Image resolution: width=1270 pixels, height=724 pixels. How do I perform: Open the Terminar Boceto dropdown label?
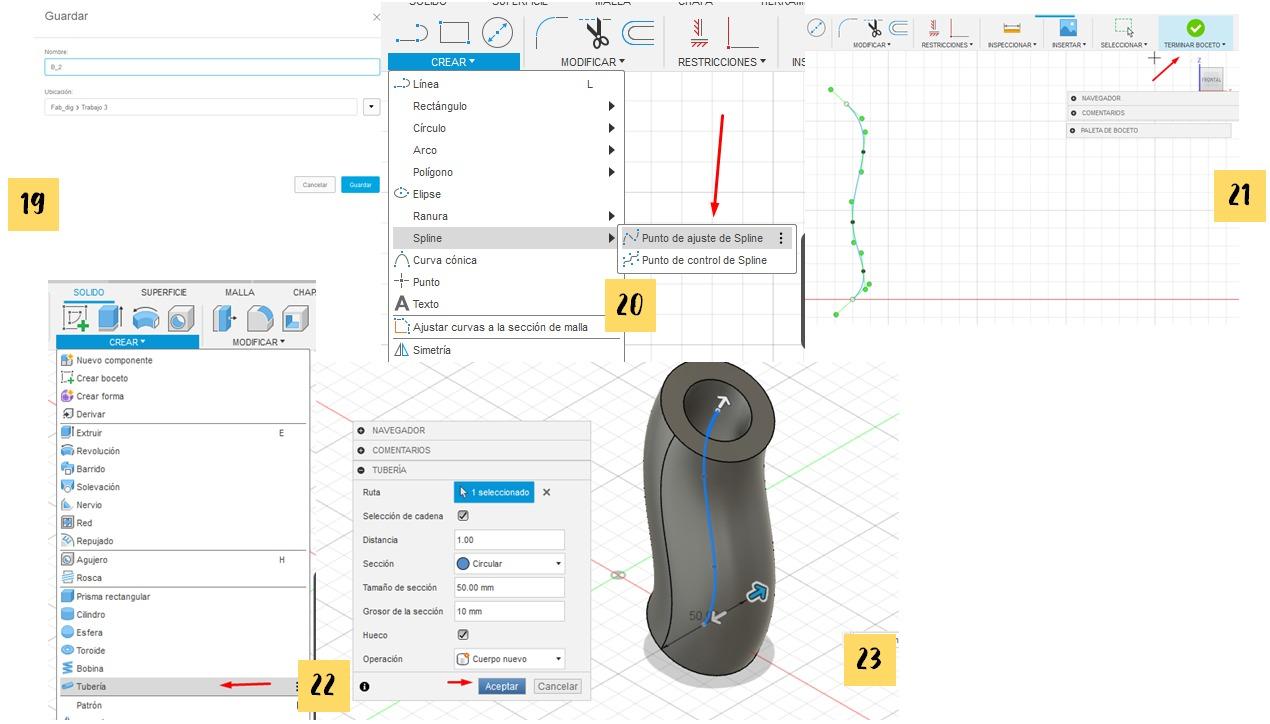1196,45
